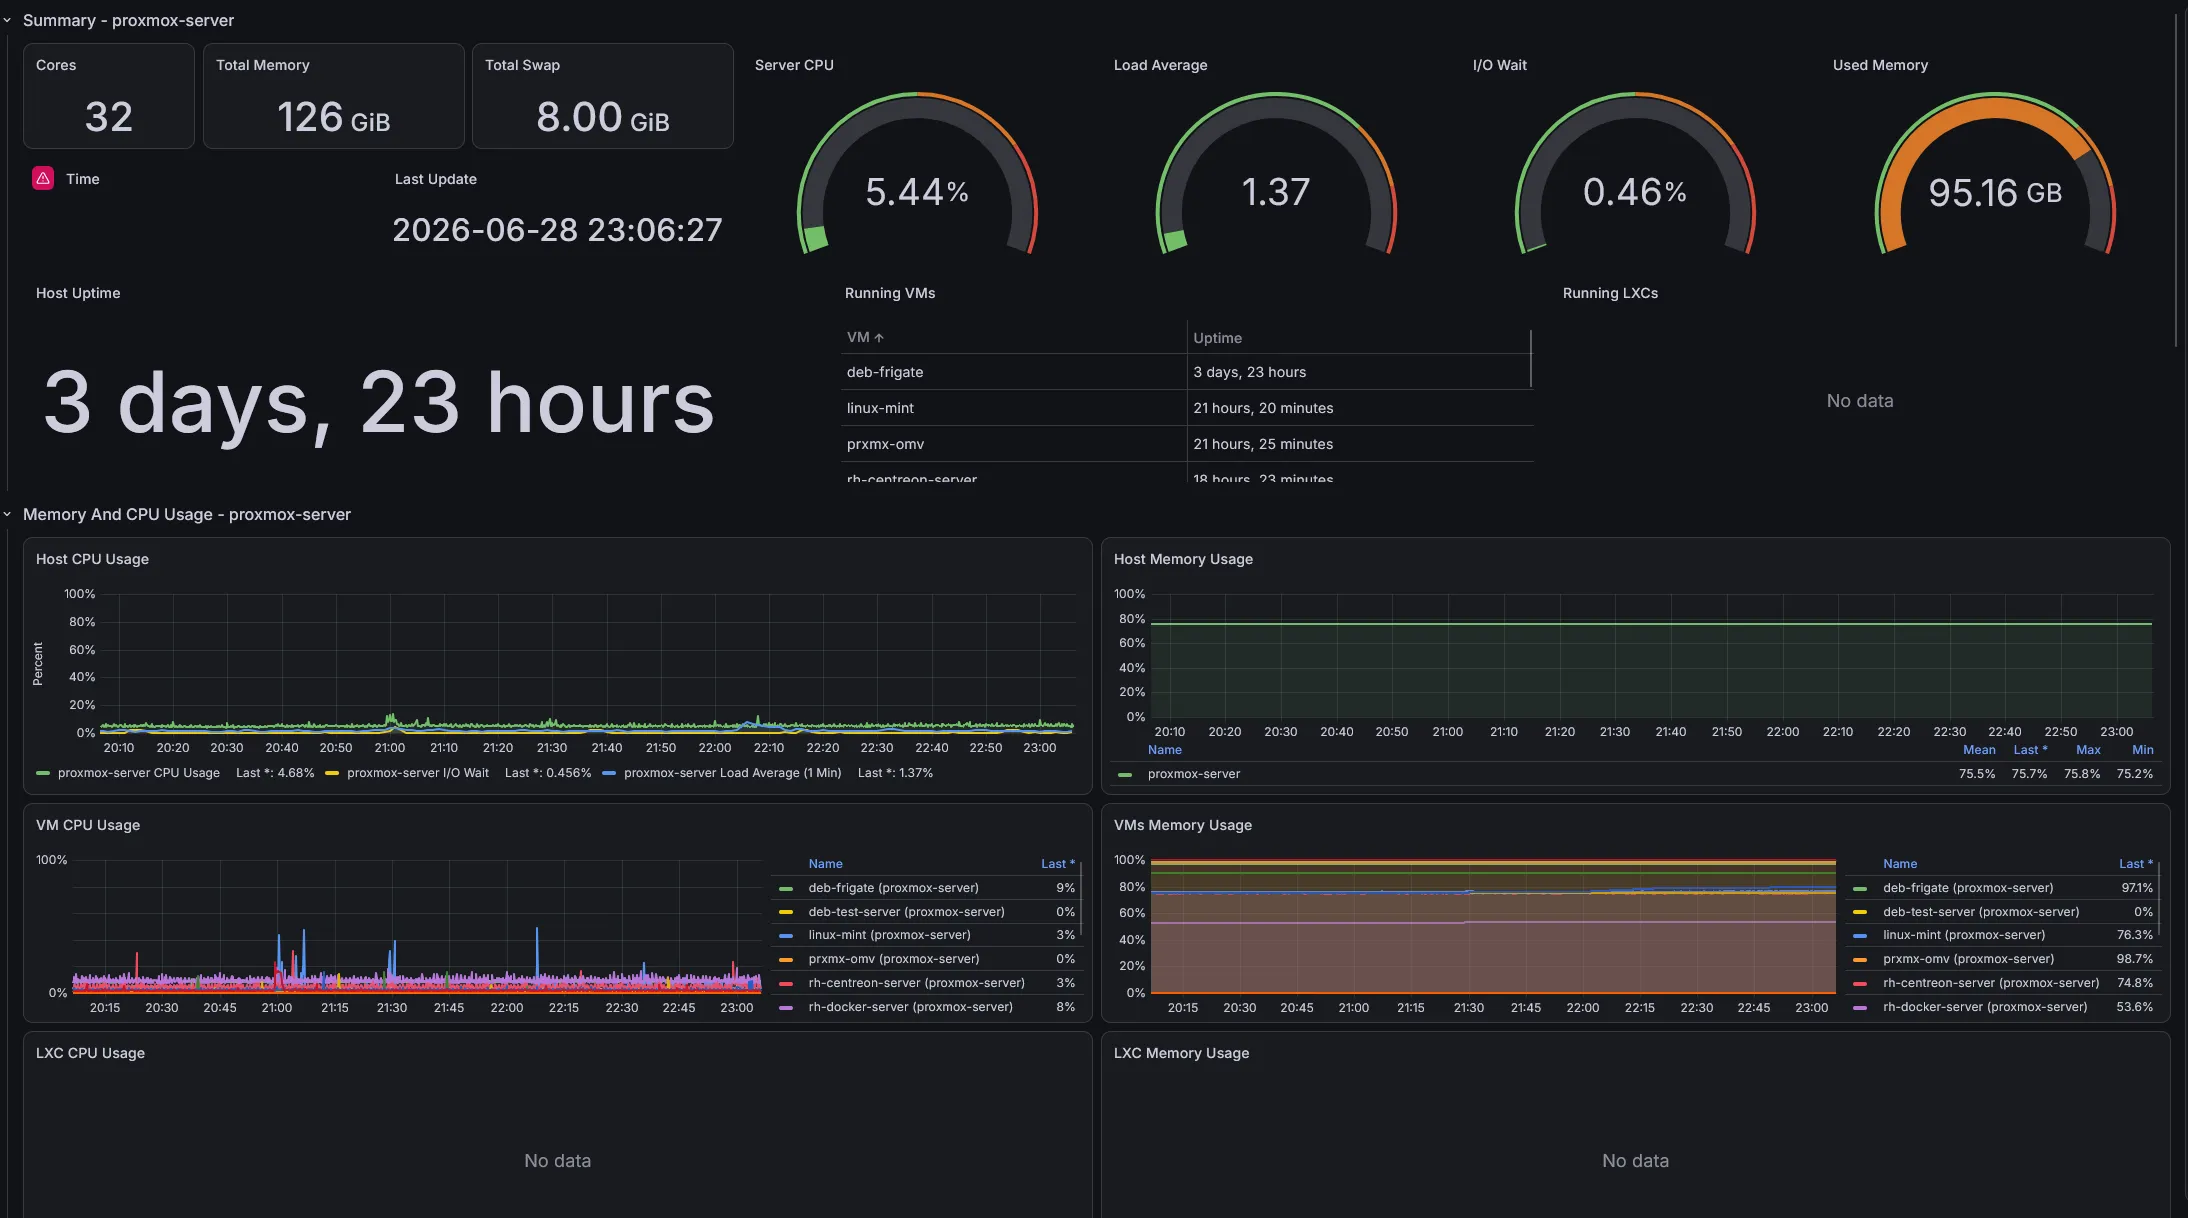
Task: Open the Used Memory panel title
Action: (x=1880, y=65)
